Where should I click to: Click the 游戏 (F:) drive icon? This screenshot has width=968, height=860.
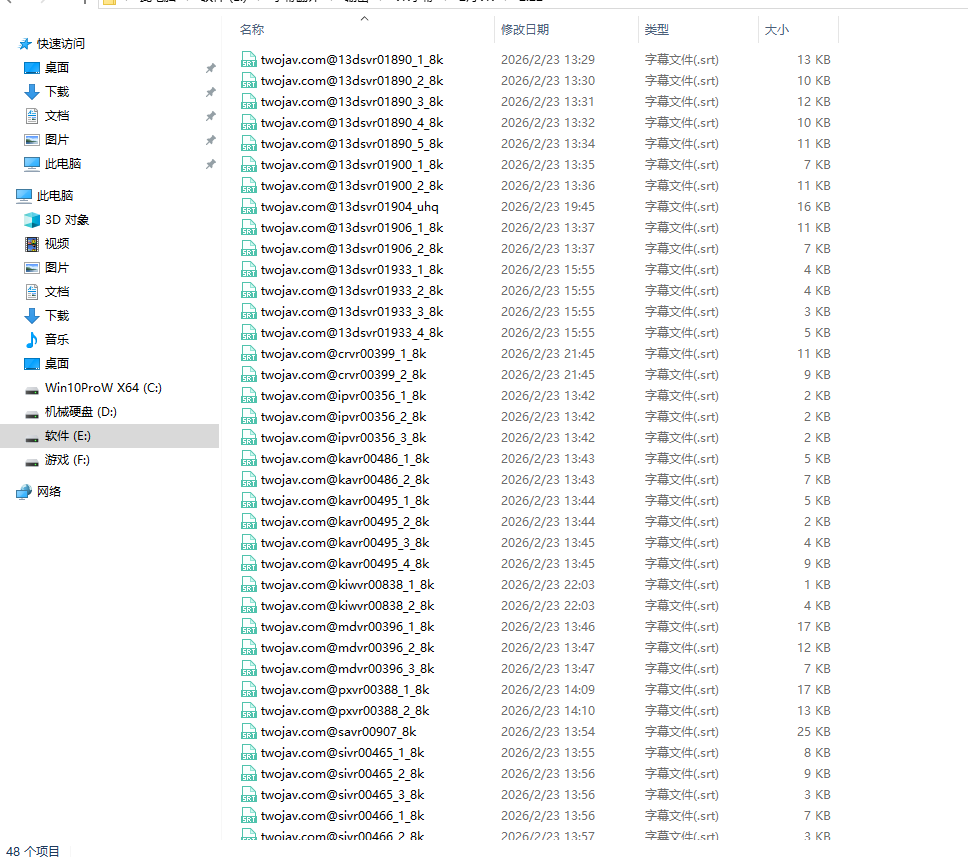coord(32,462)
